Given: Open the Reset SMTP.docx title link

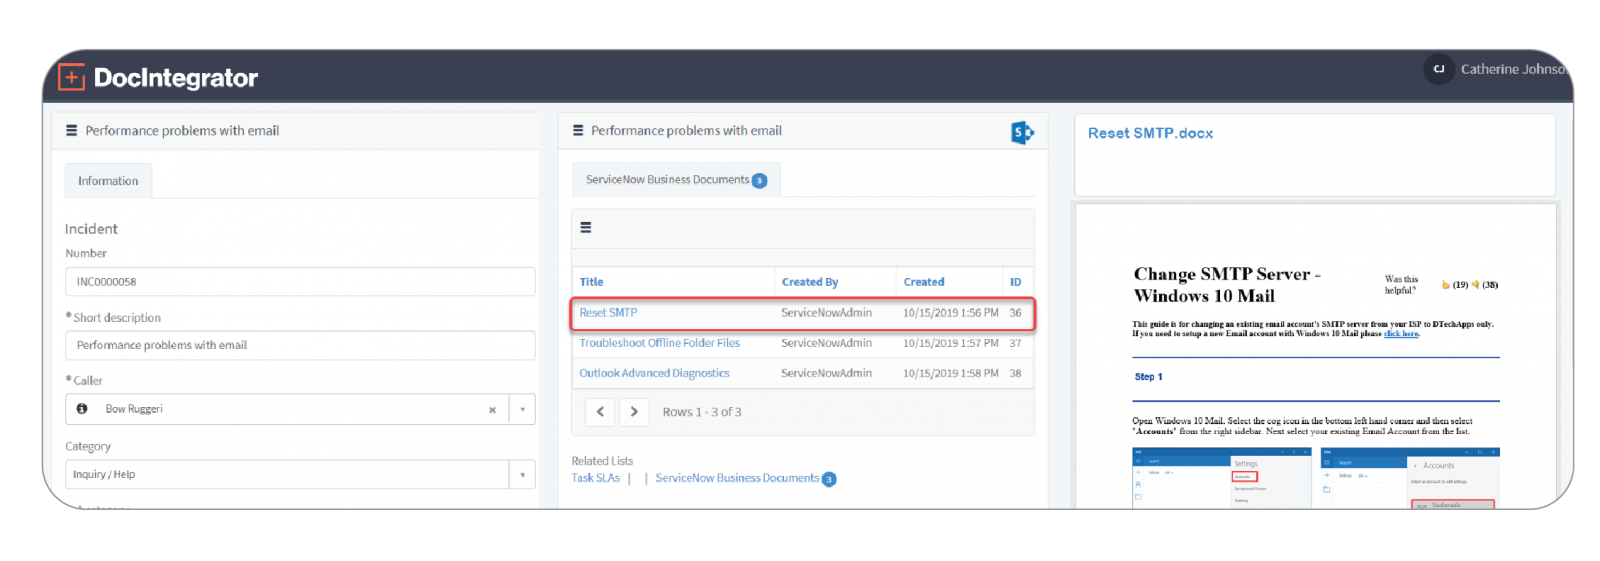Looking at the screenshot, I should pos(1150,133).
